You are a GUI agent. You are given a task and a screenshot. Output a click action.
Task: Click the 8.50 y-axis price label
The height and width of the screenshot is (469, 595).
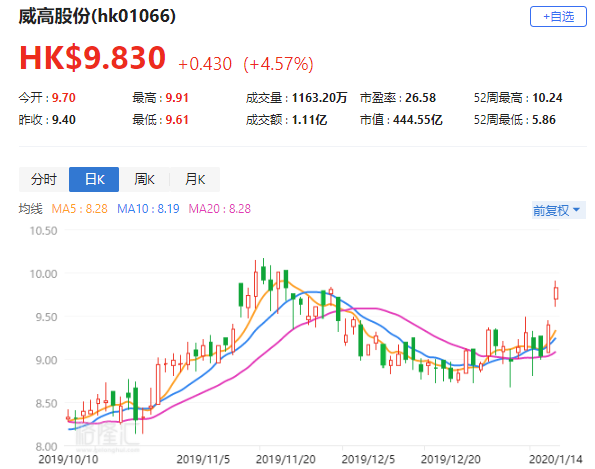click(x=46, y=403)
